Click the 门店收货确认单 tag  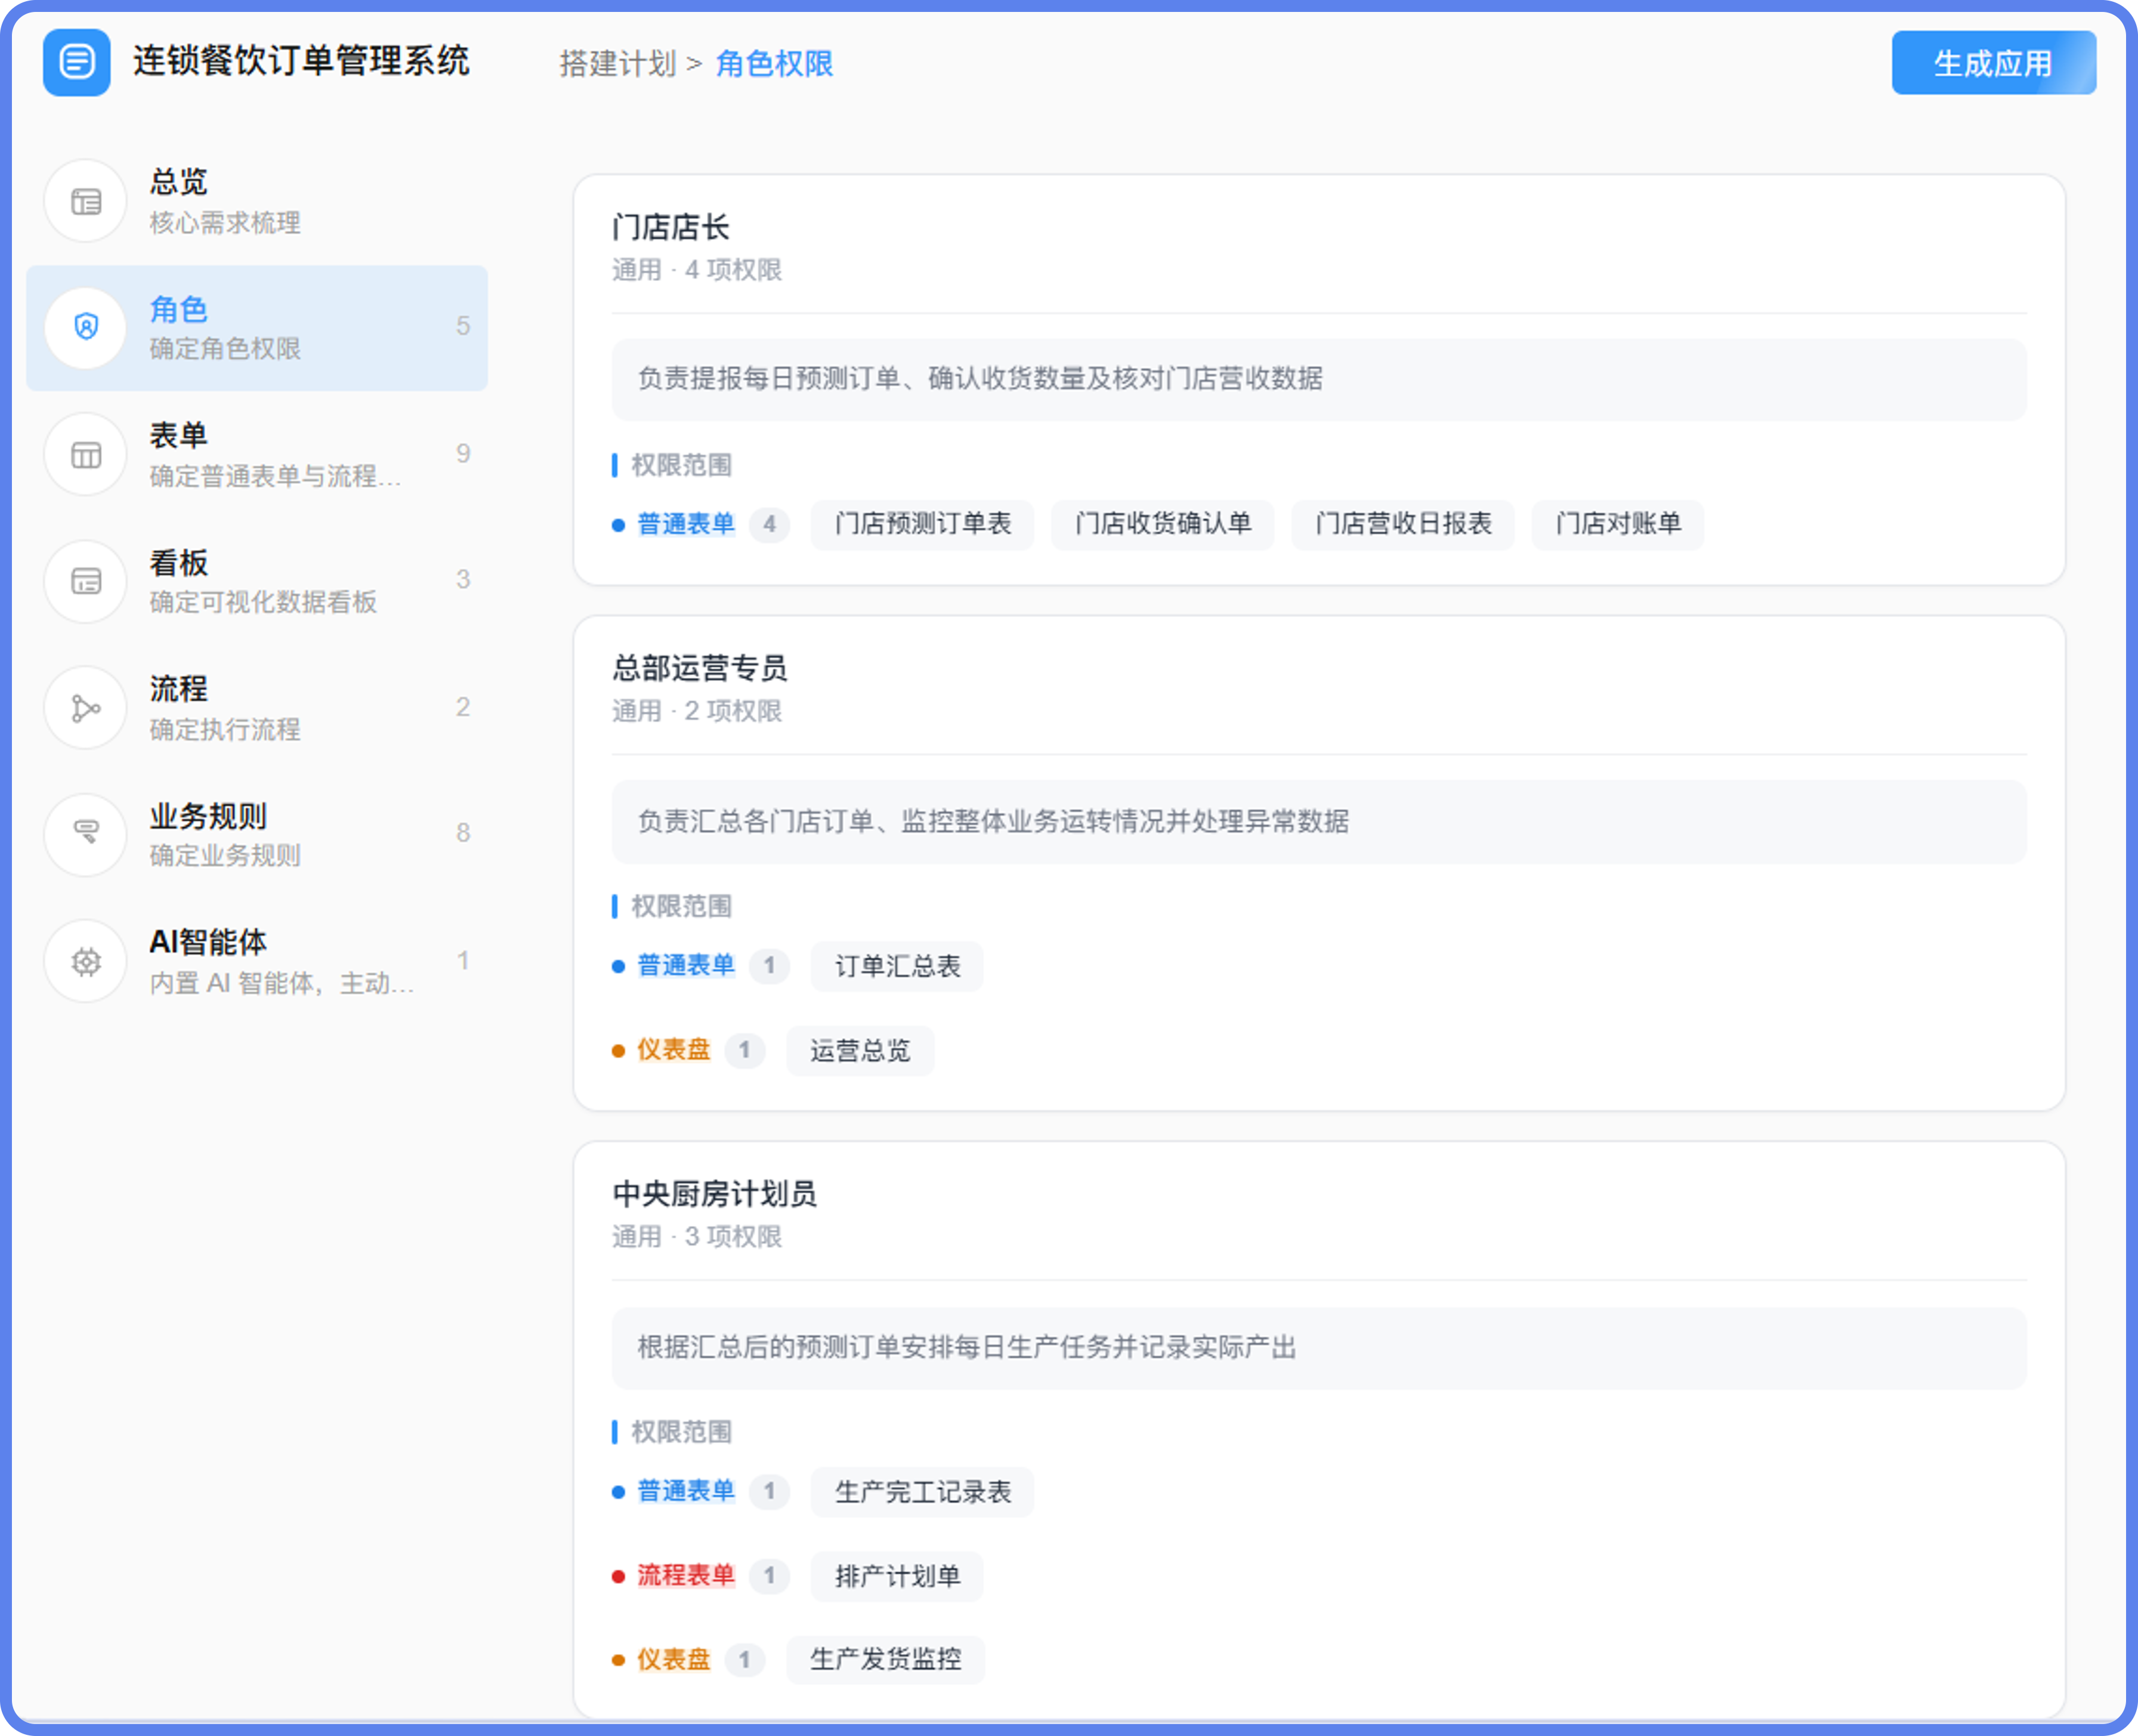1162,524
